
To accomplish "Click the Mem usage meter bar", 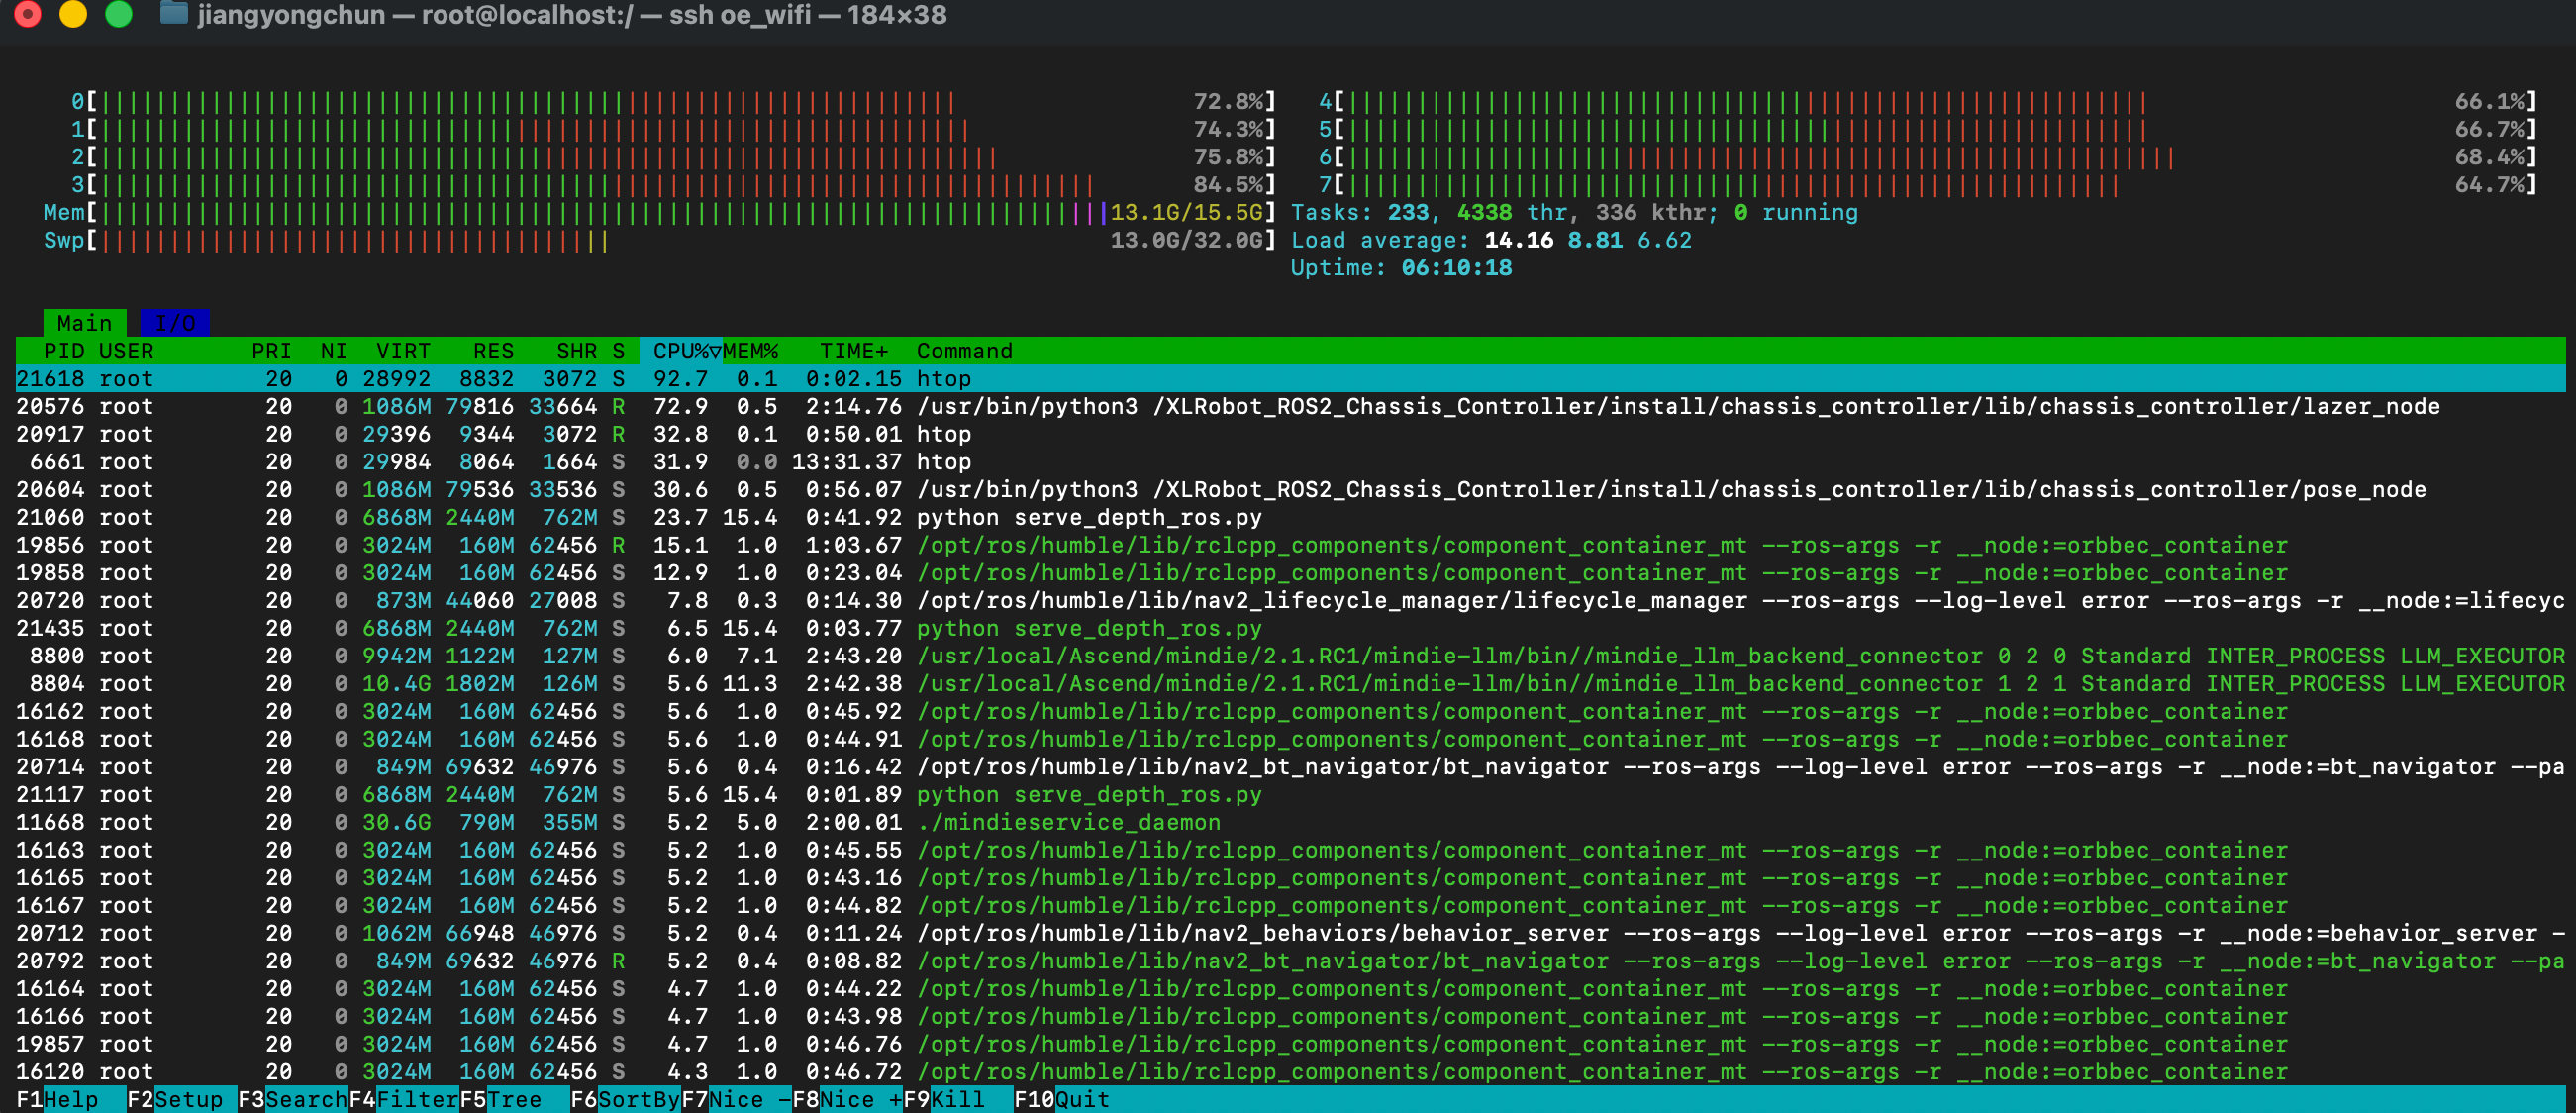I will [x=600, y=212].
